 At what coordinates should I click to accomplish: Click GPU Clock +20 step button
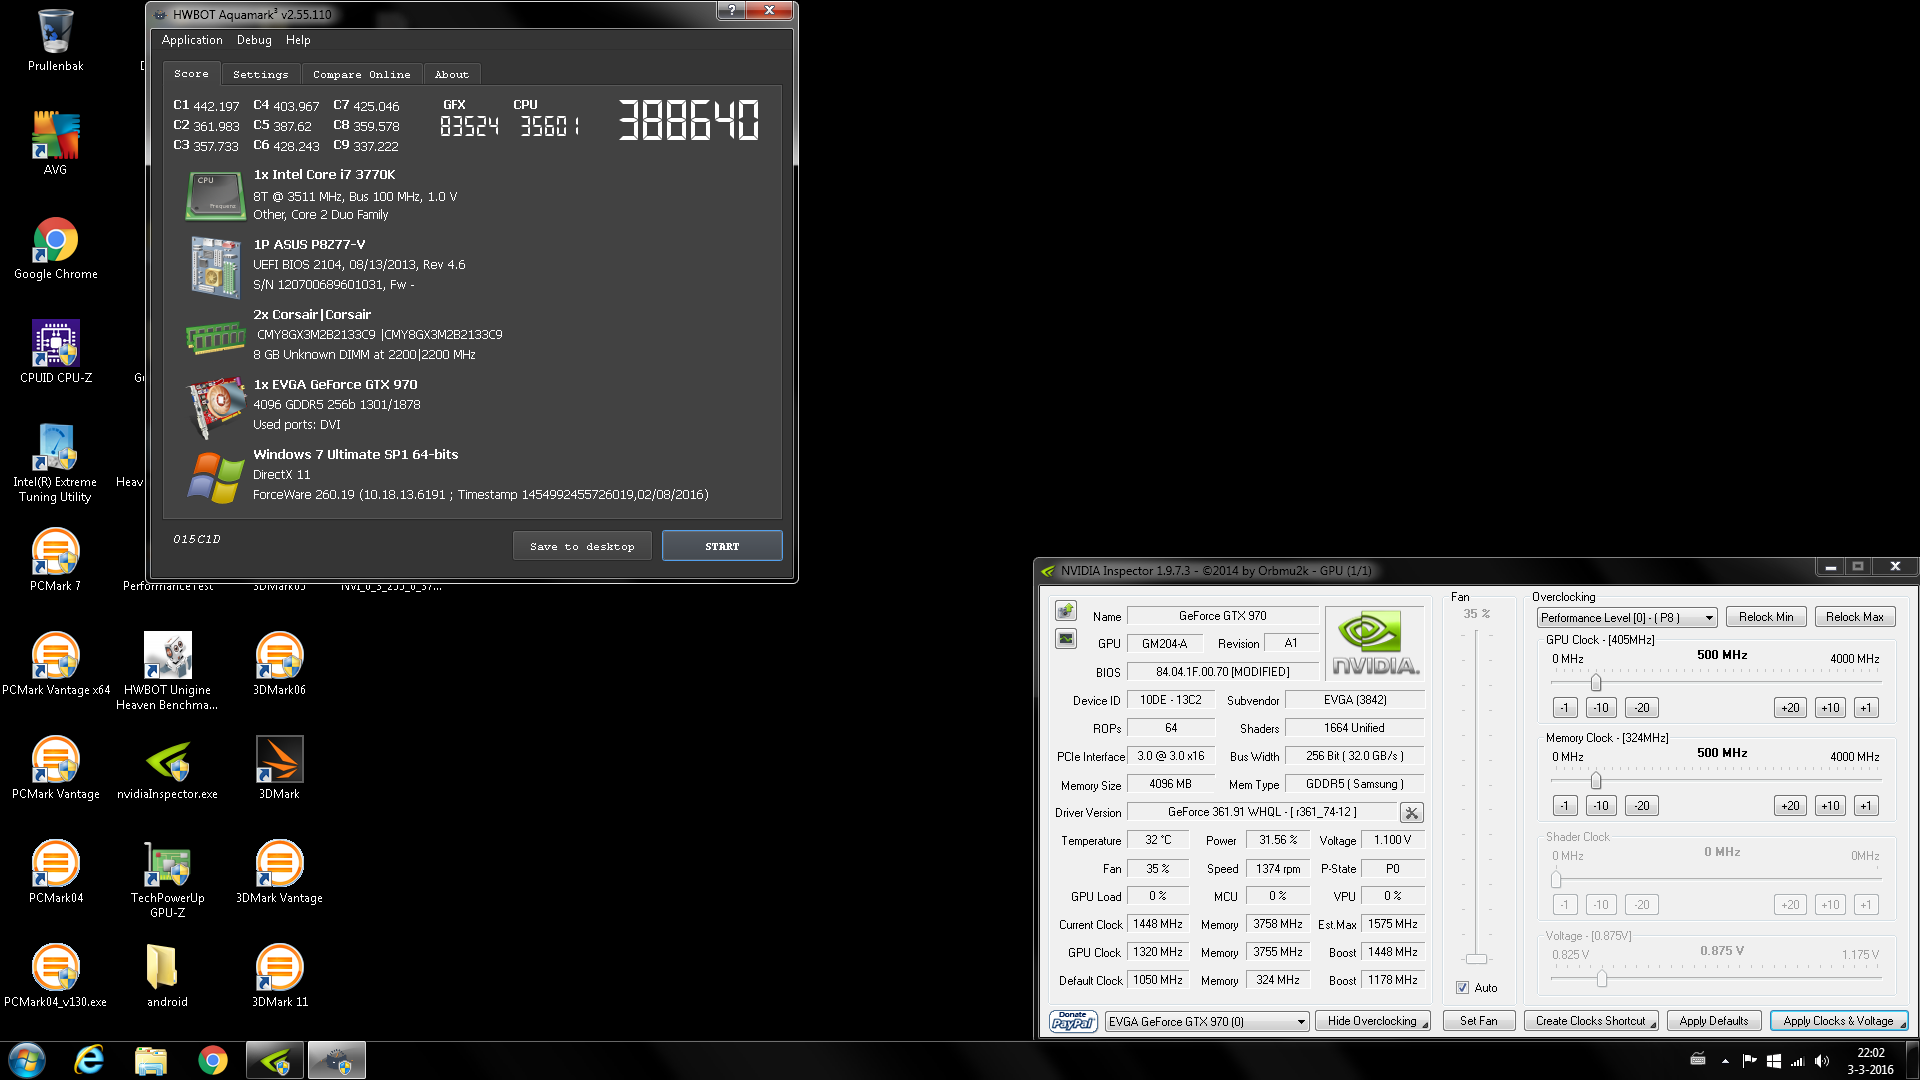(x=1790, y=708)
